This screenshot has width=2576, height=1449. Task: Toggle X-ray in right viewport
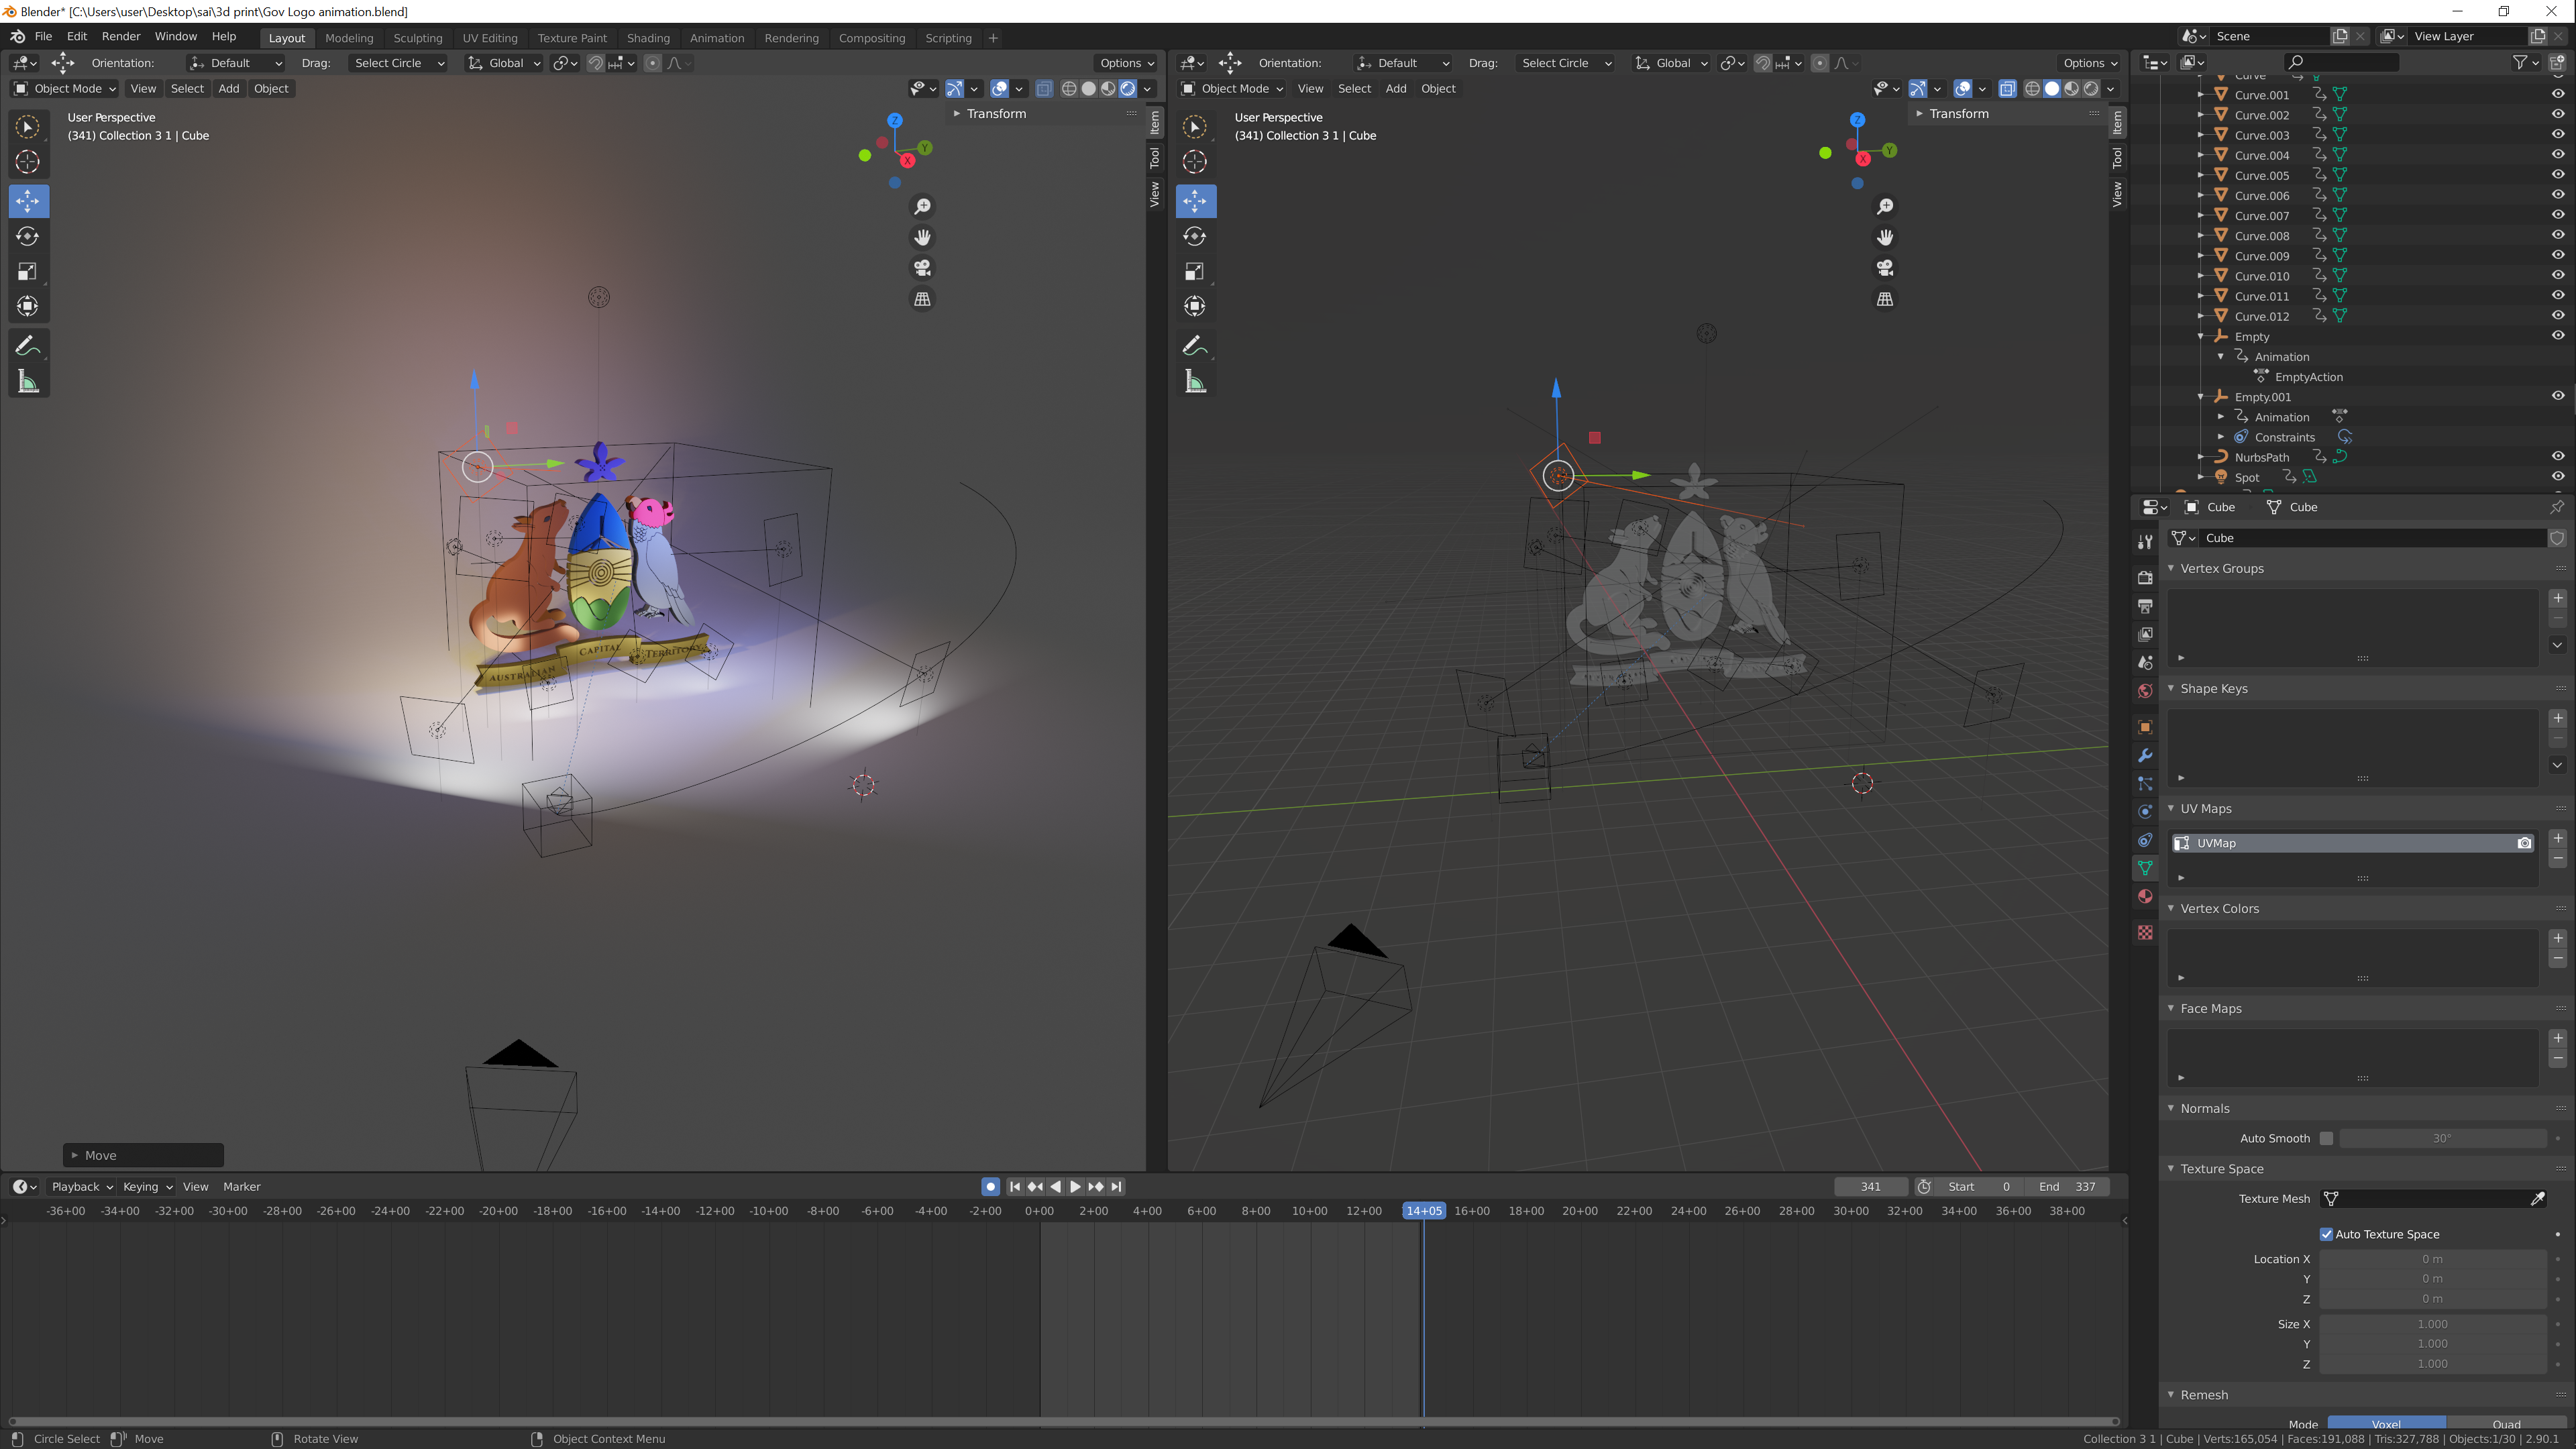(2007, 89)
